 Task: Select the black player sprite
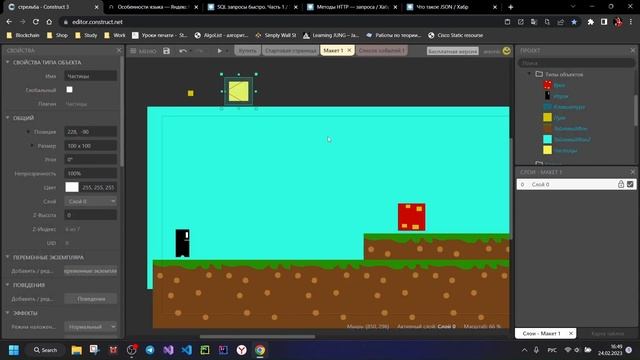tap(182, 243)
